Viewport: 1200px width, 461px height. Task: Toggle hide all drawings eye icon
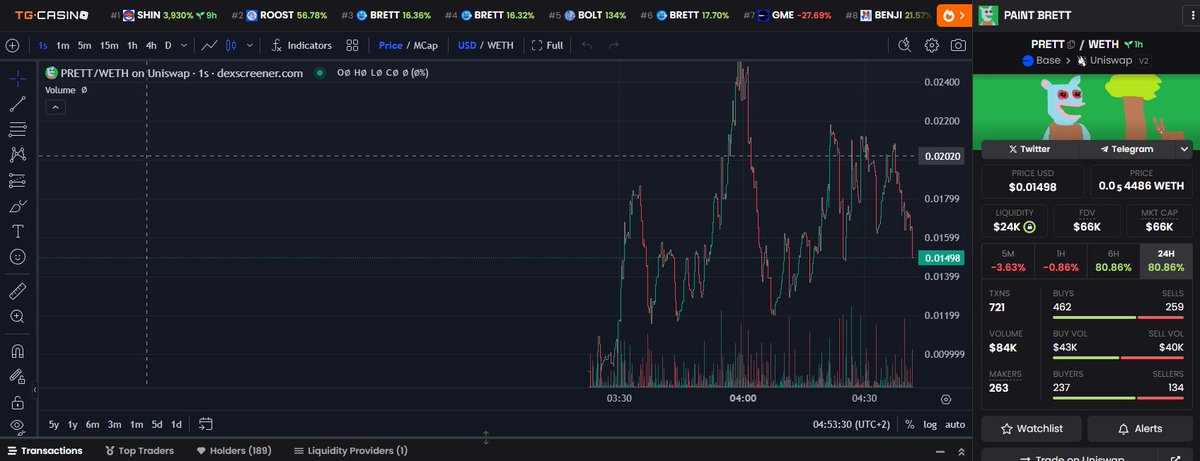17,427
